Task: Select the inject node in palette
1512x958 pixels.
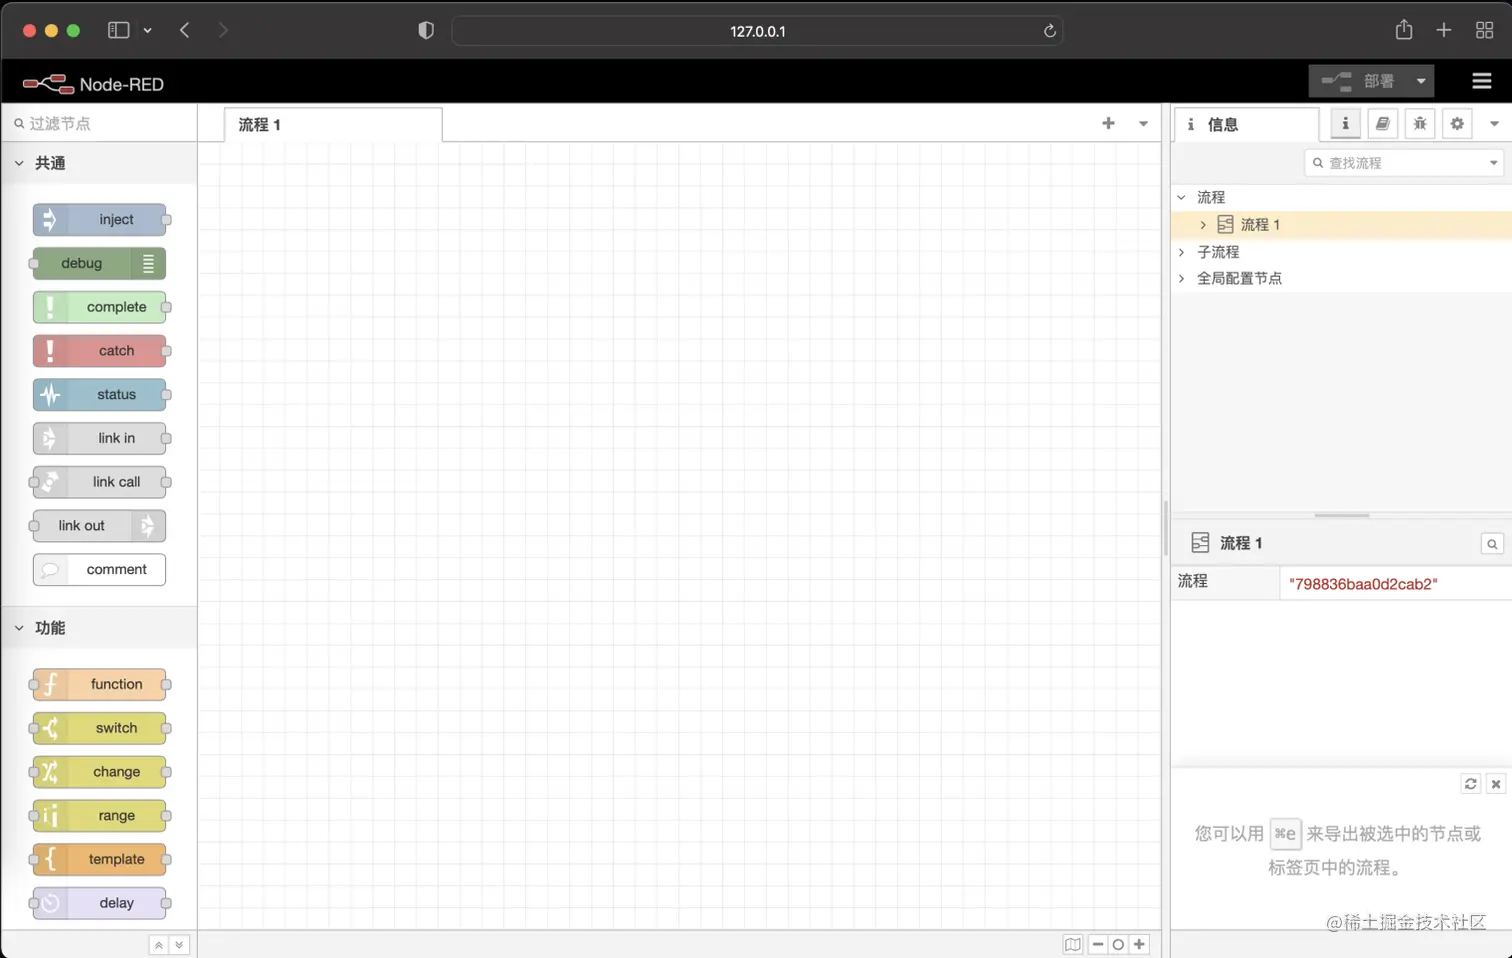Action: [x=99, y=220]
